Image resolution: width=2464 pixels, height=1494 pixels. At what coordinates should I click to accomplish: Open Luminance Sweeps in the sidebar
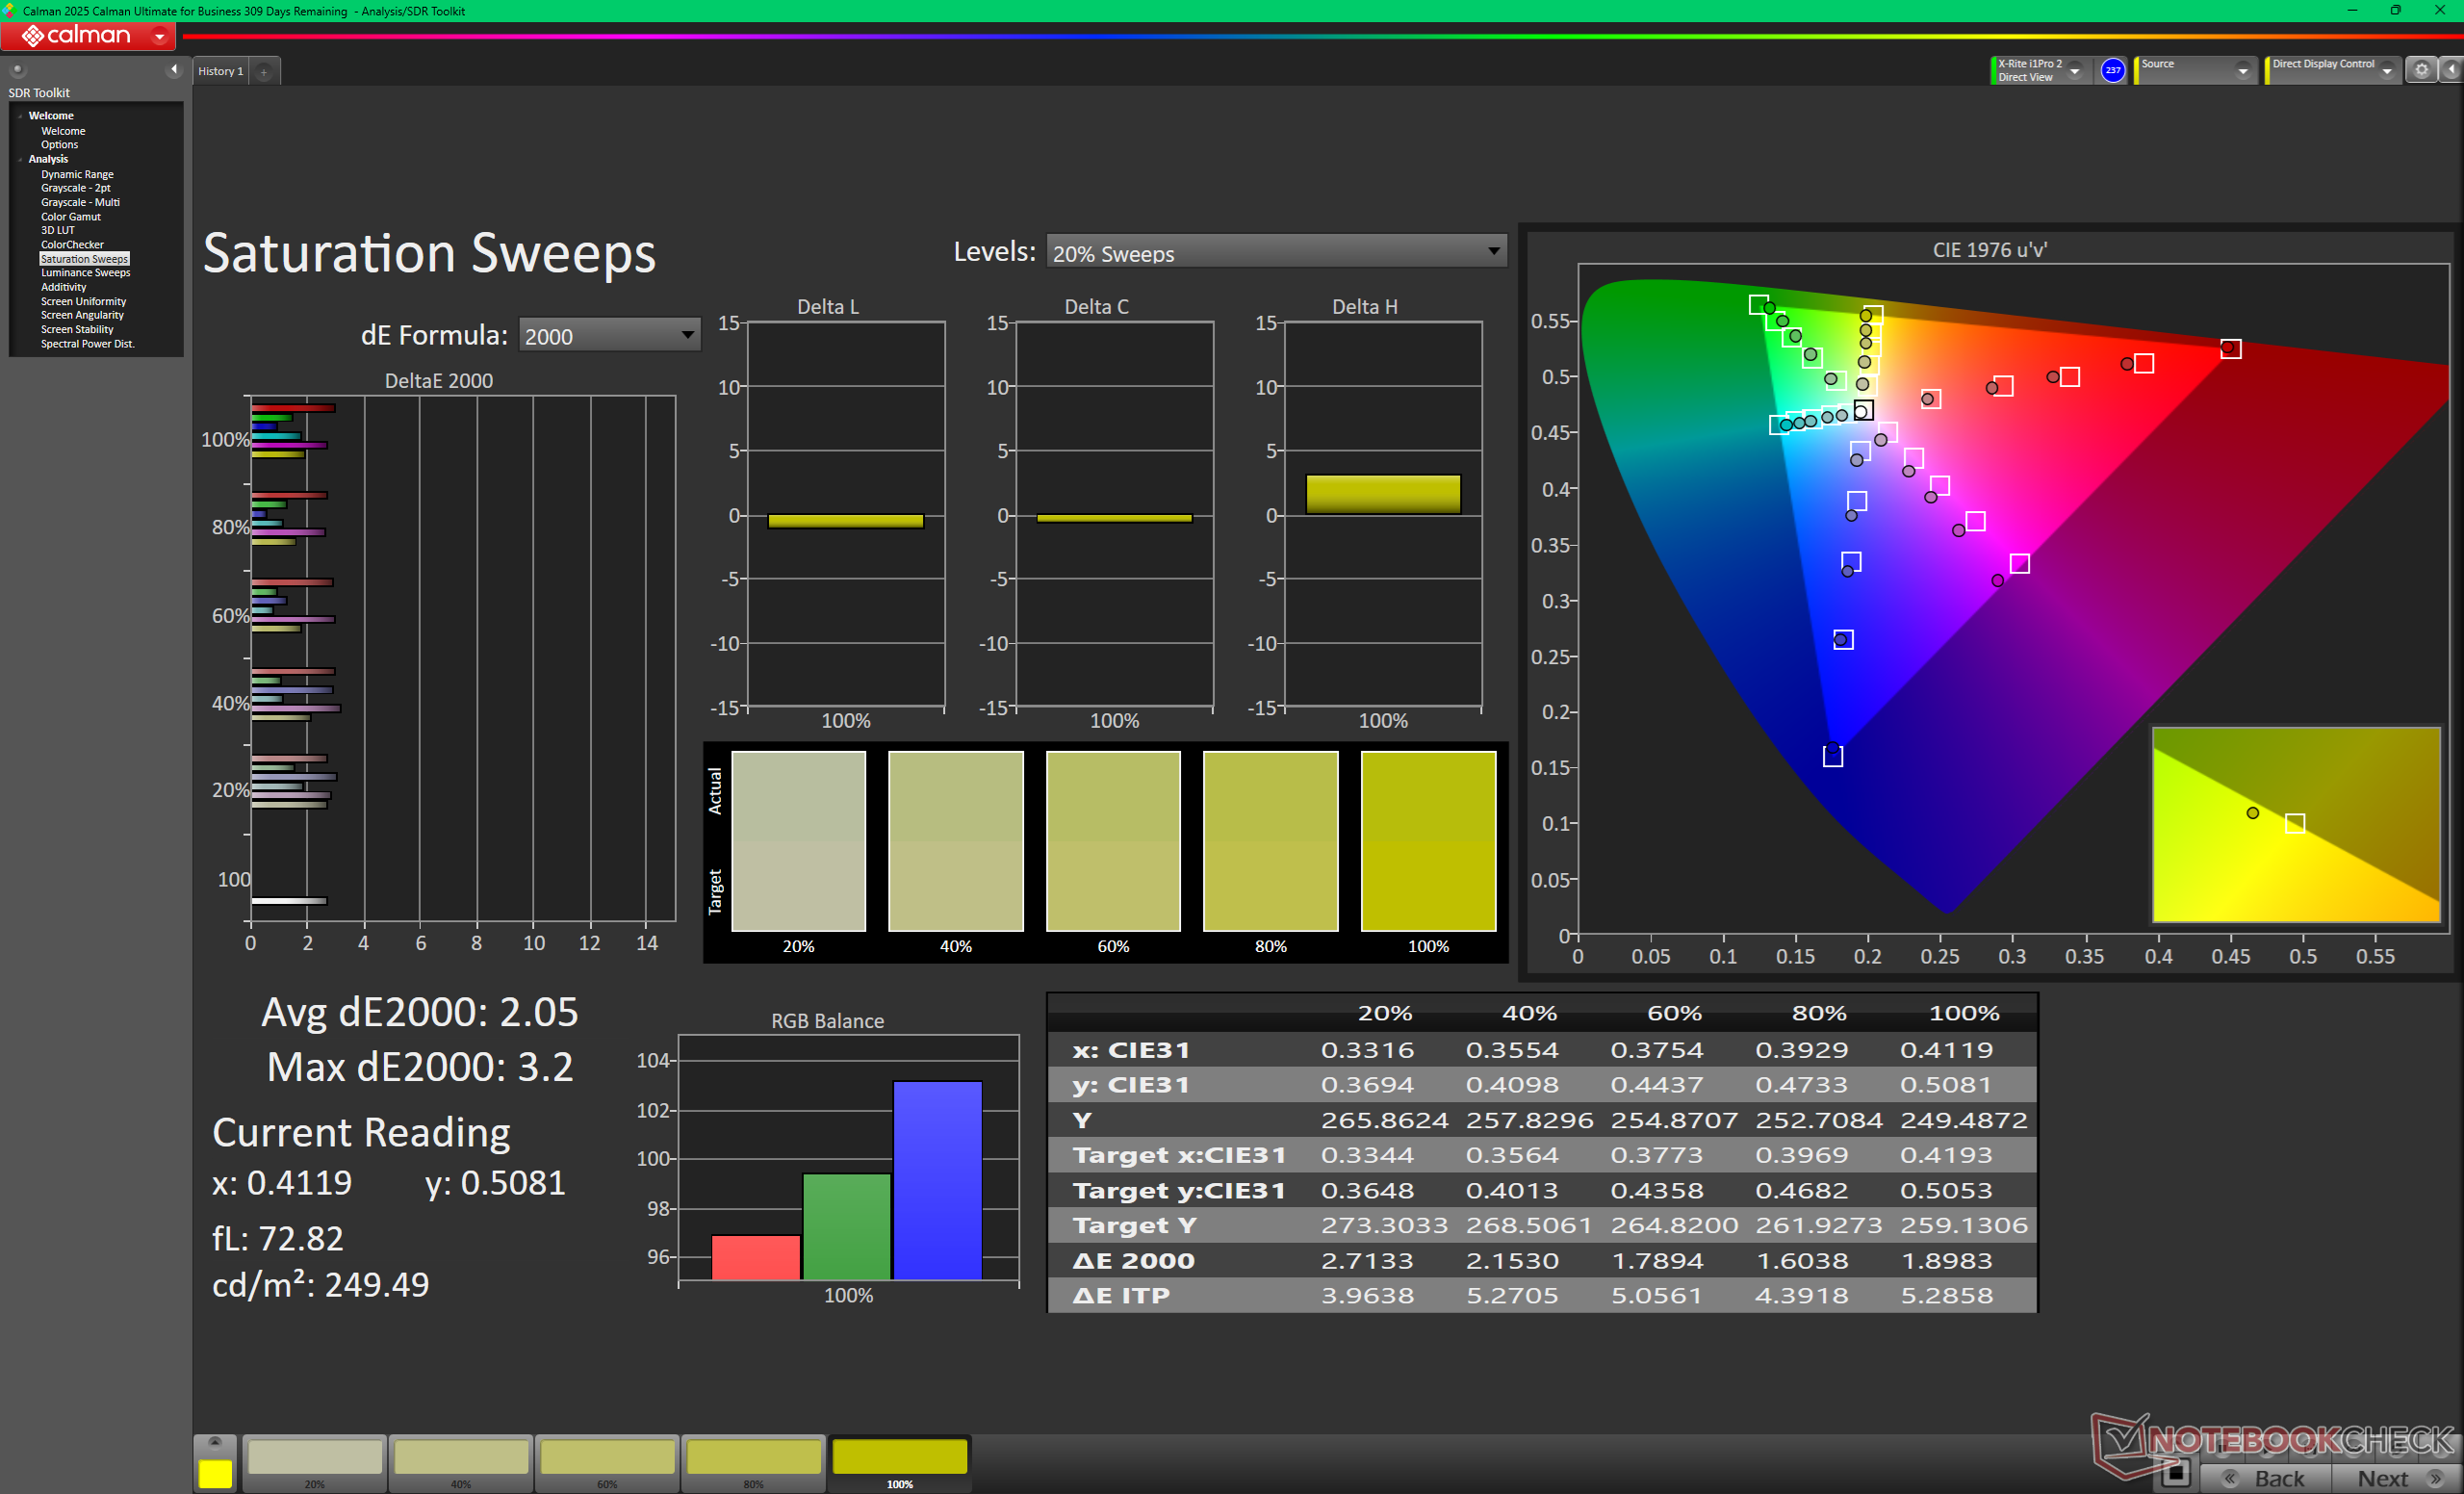tap(85, 273)
